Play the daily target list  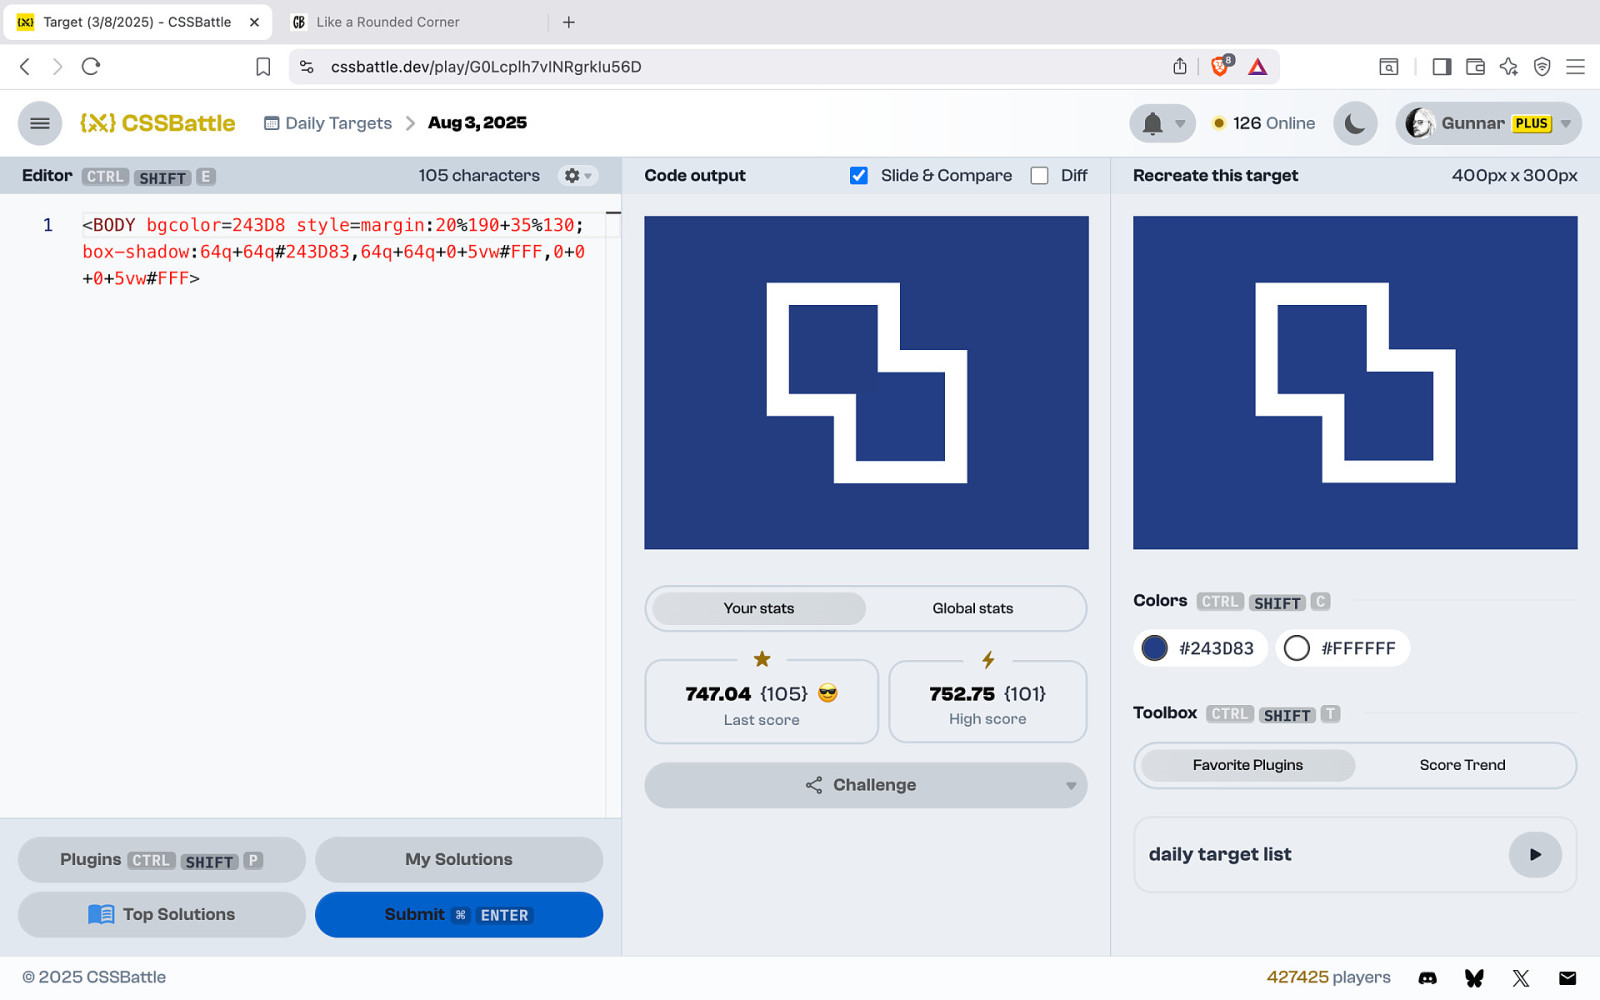tap(1535, 855)
